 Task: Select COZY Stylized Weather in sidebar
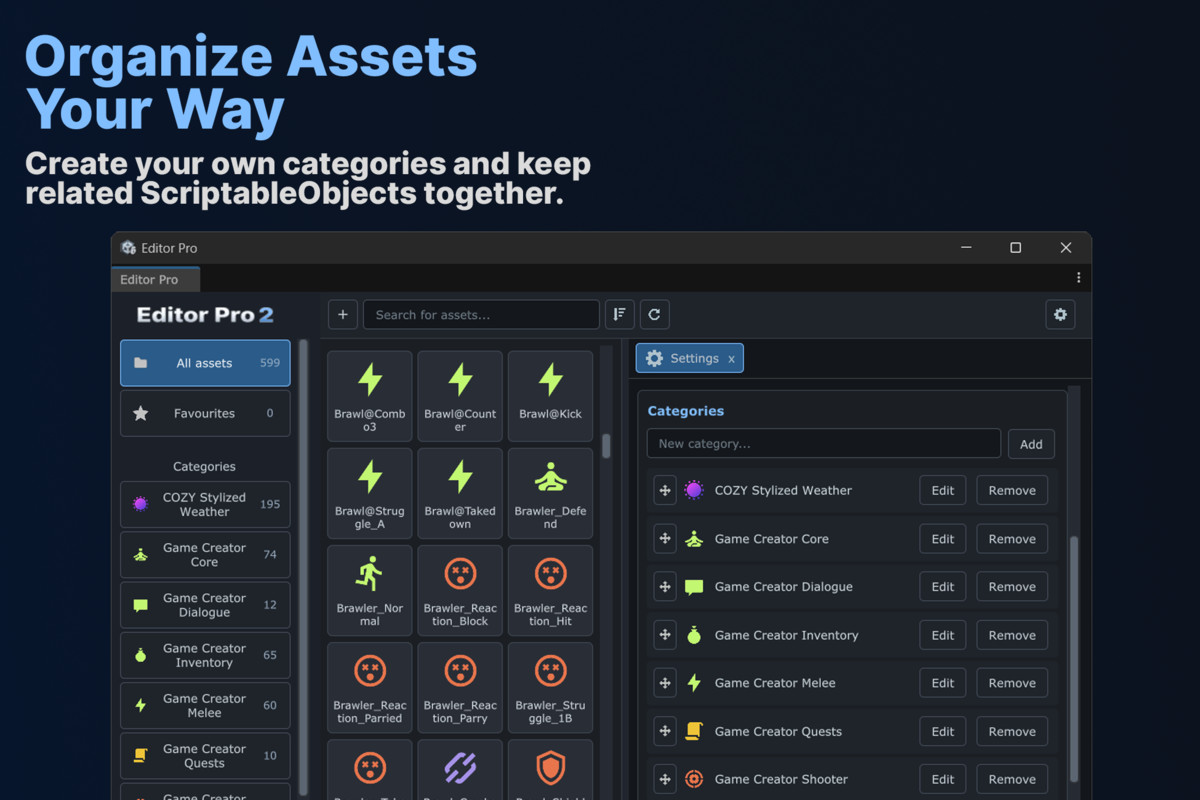coord(205,504)
